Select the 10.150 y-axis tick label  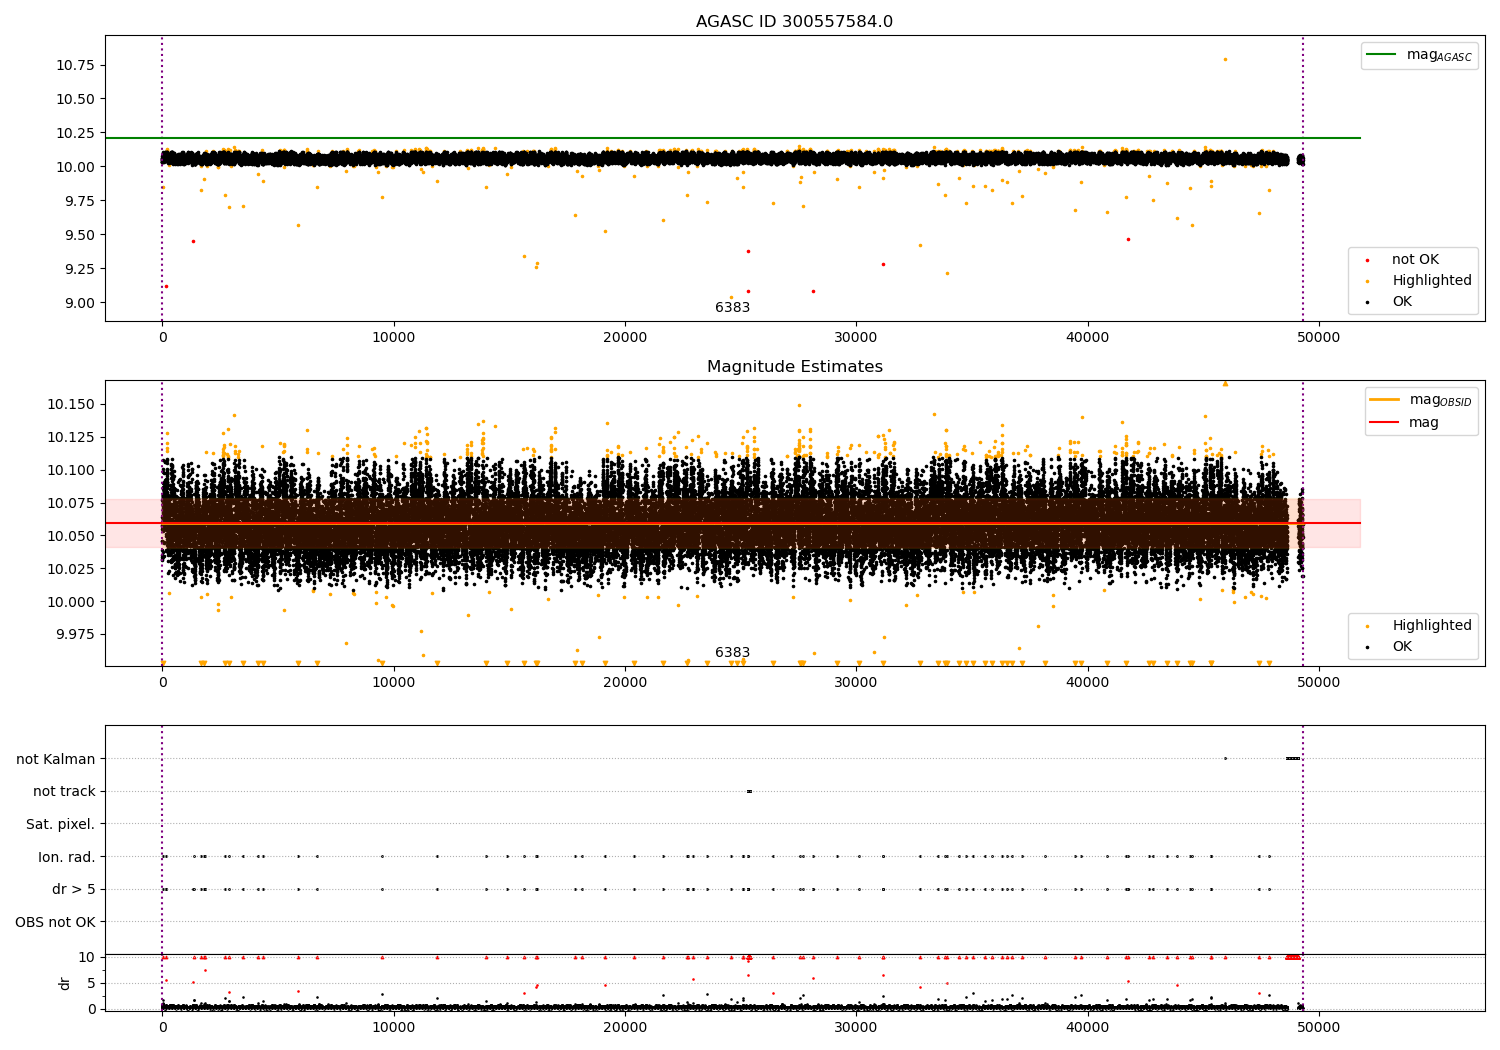point(71,404)
